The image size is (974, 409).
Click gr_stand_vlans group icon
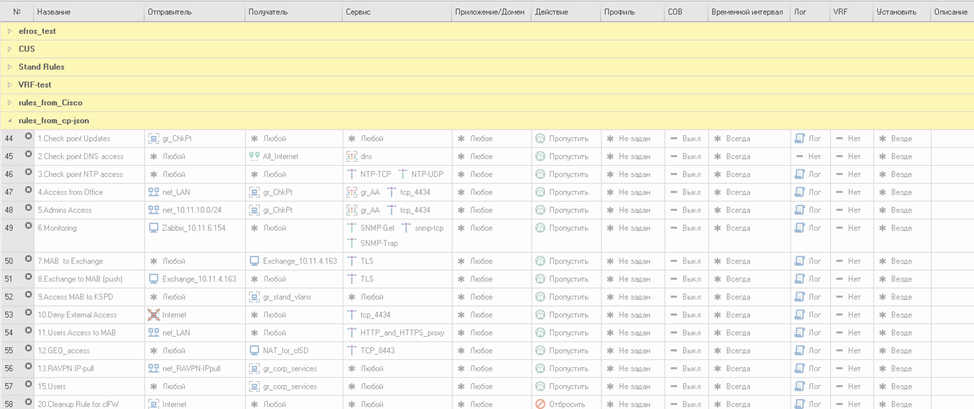(x=253, y=297)
